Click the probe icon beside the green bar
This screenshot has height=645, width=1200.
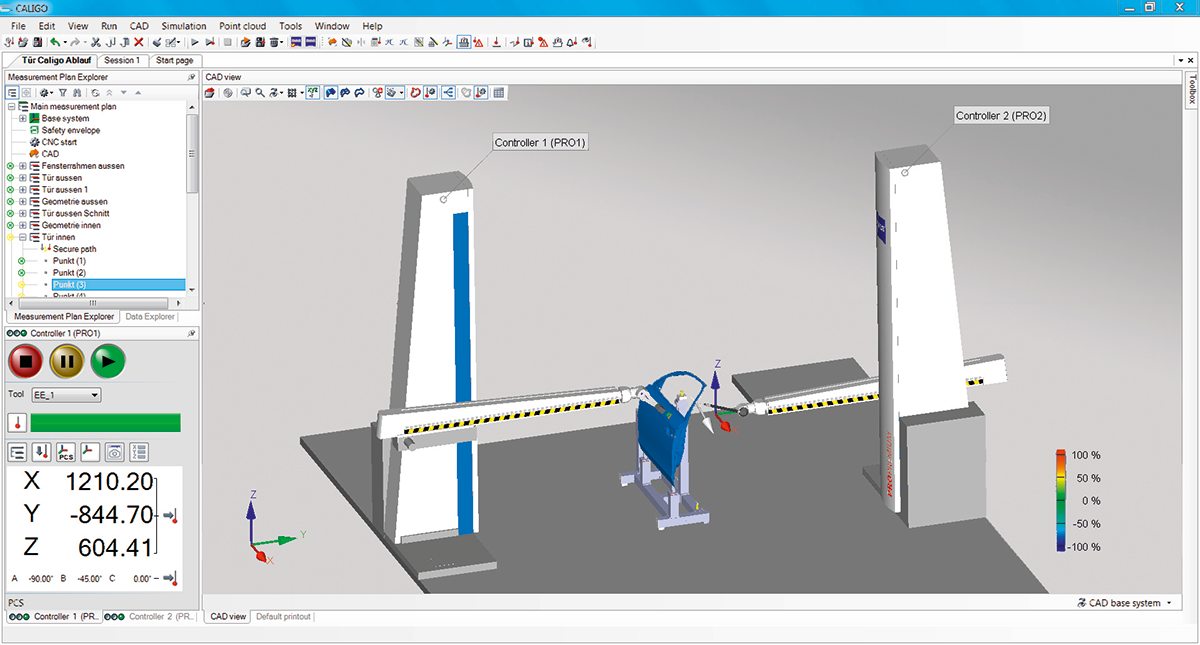[16, 422]
